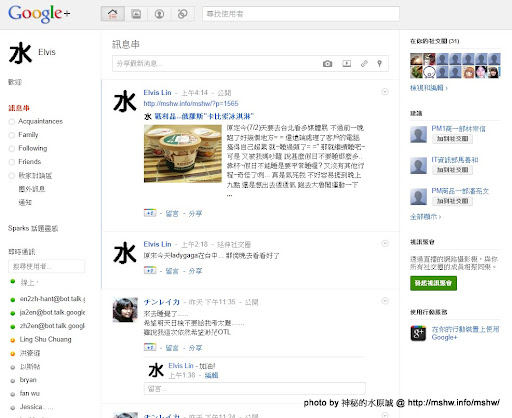Click the link icon in share box
The image size is (512, 418).
click(364, 63)
